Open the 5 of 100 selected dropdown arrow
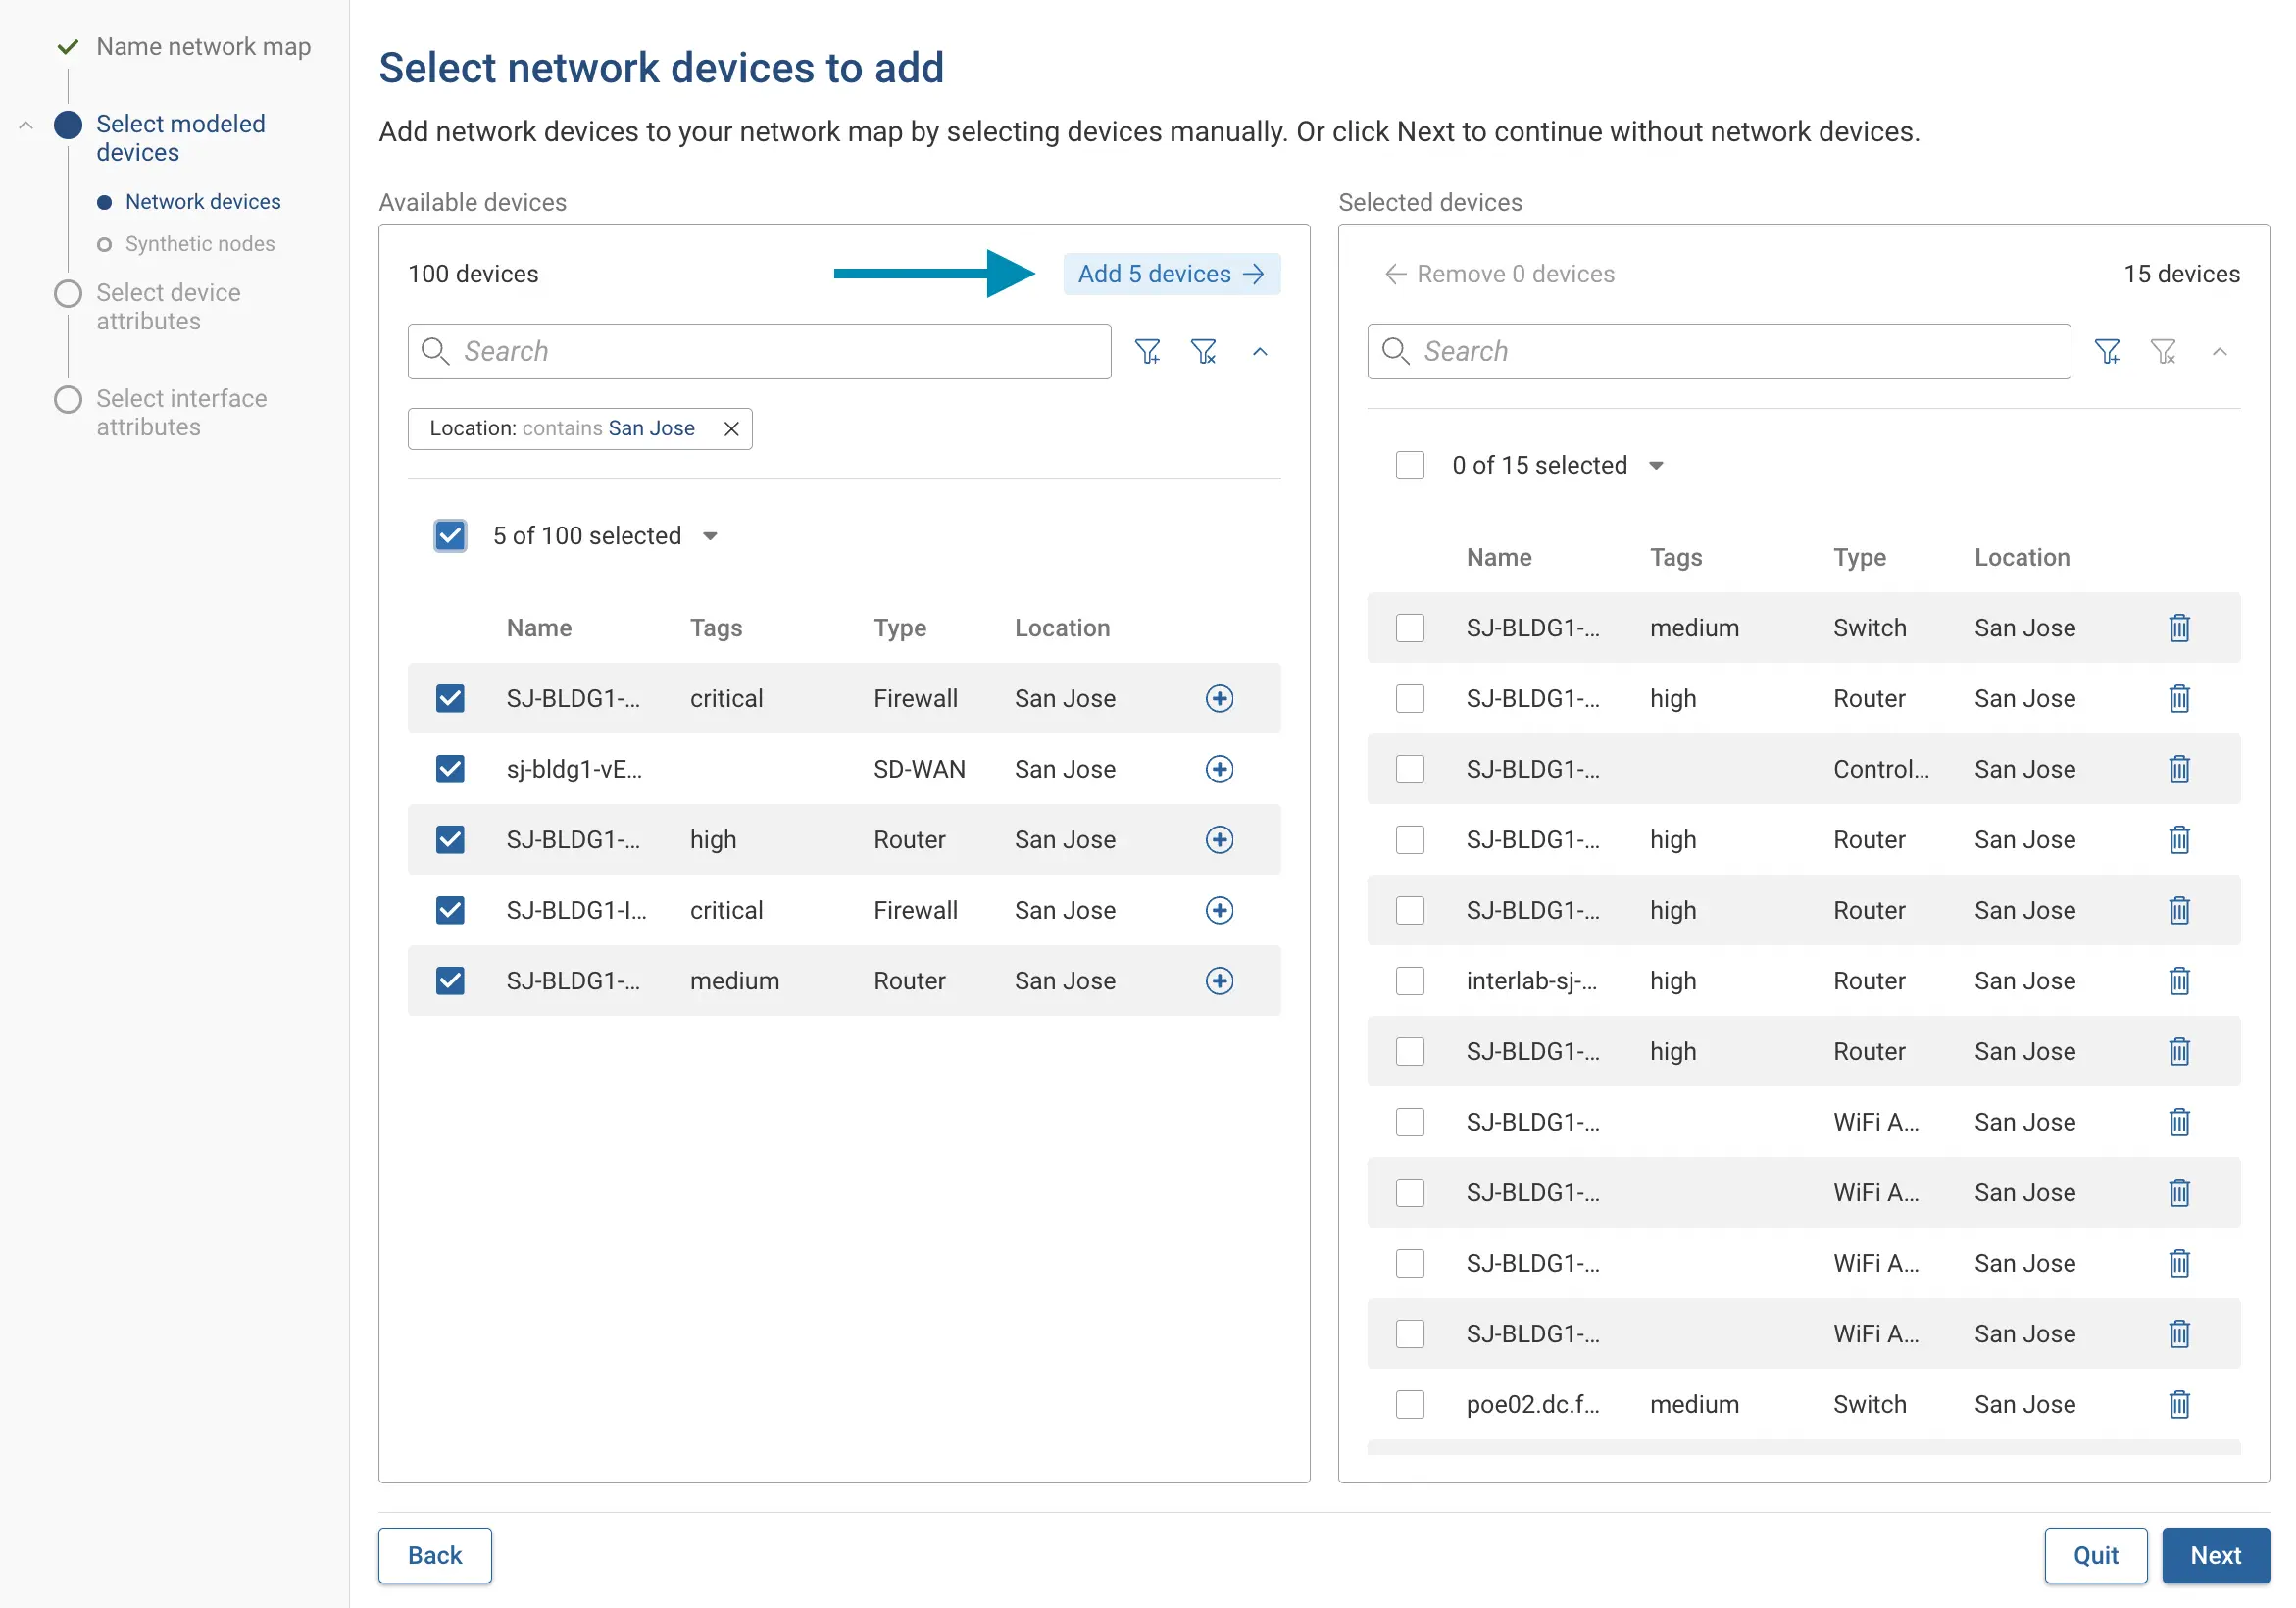The image size is (2296, 1608). 710,537
